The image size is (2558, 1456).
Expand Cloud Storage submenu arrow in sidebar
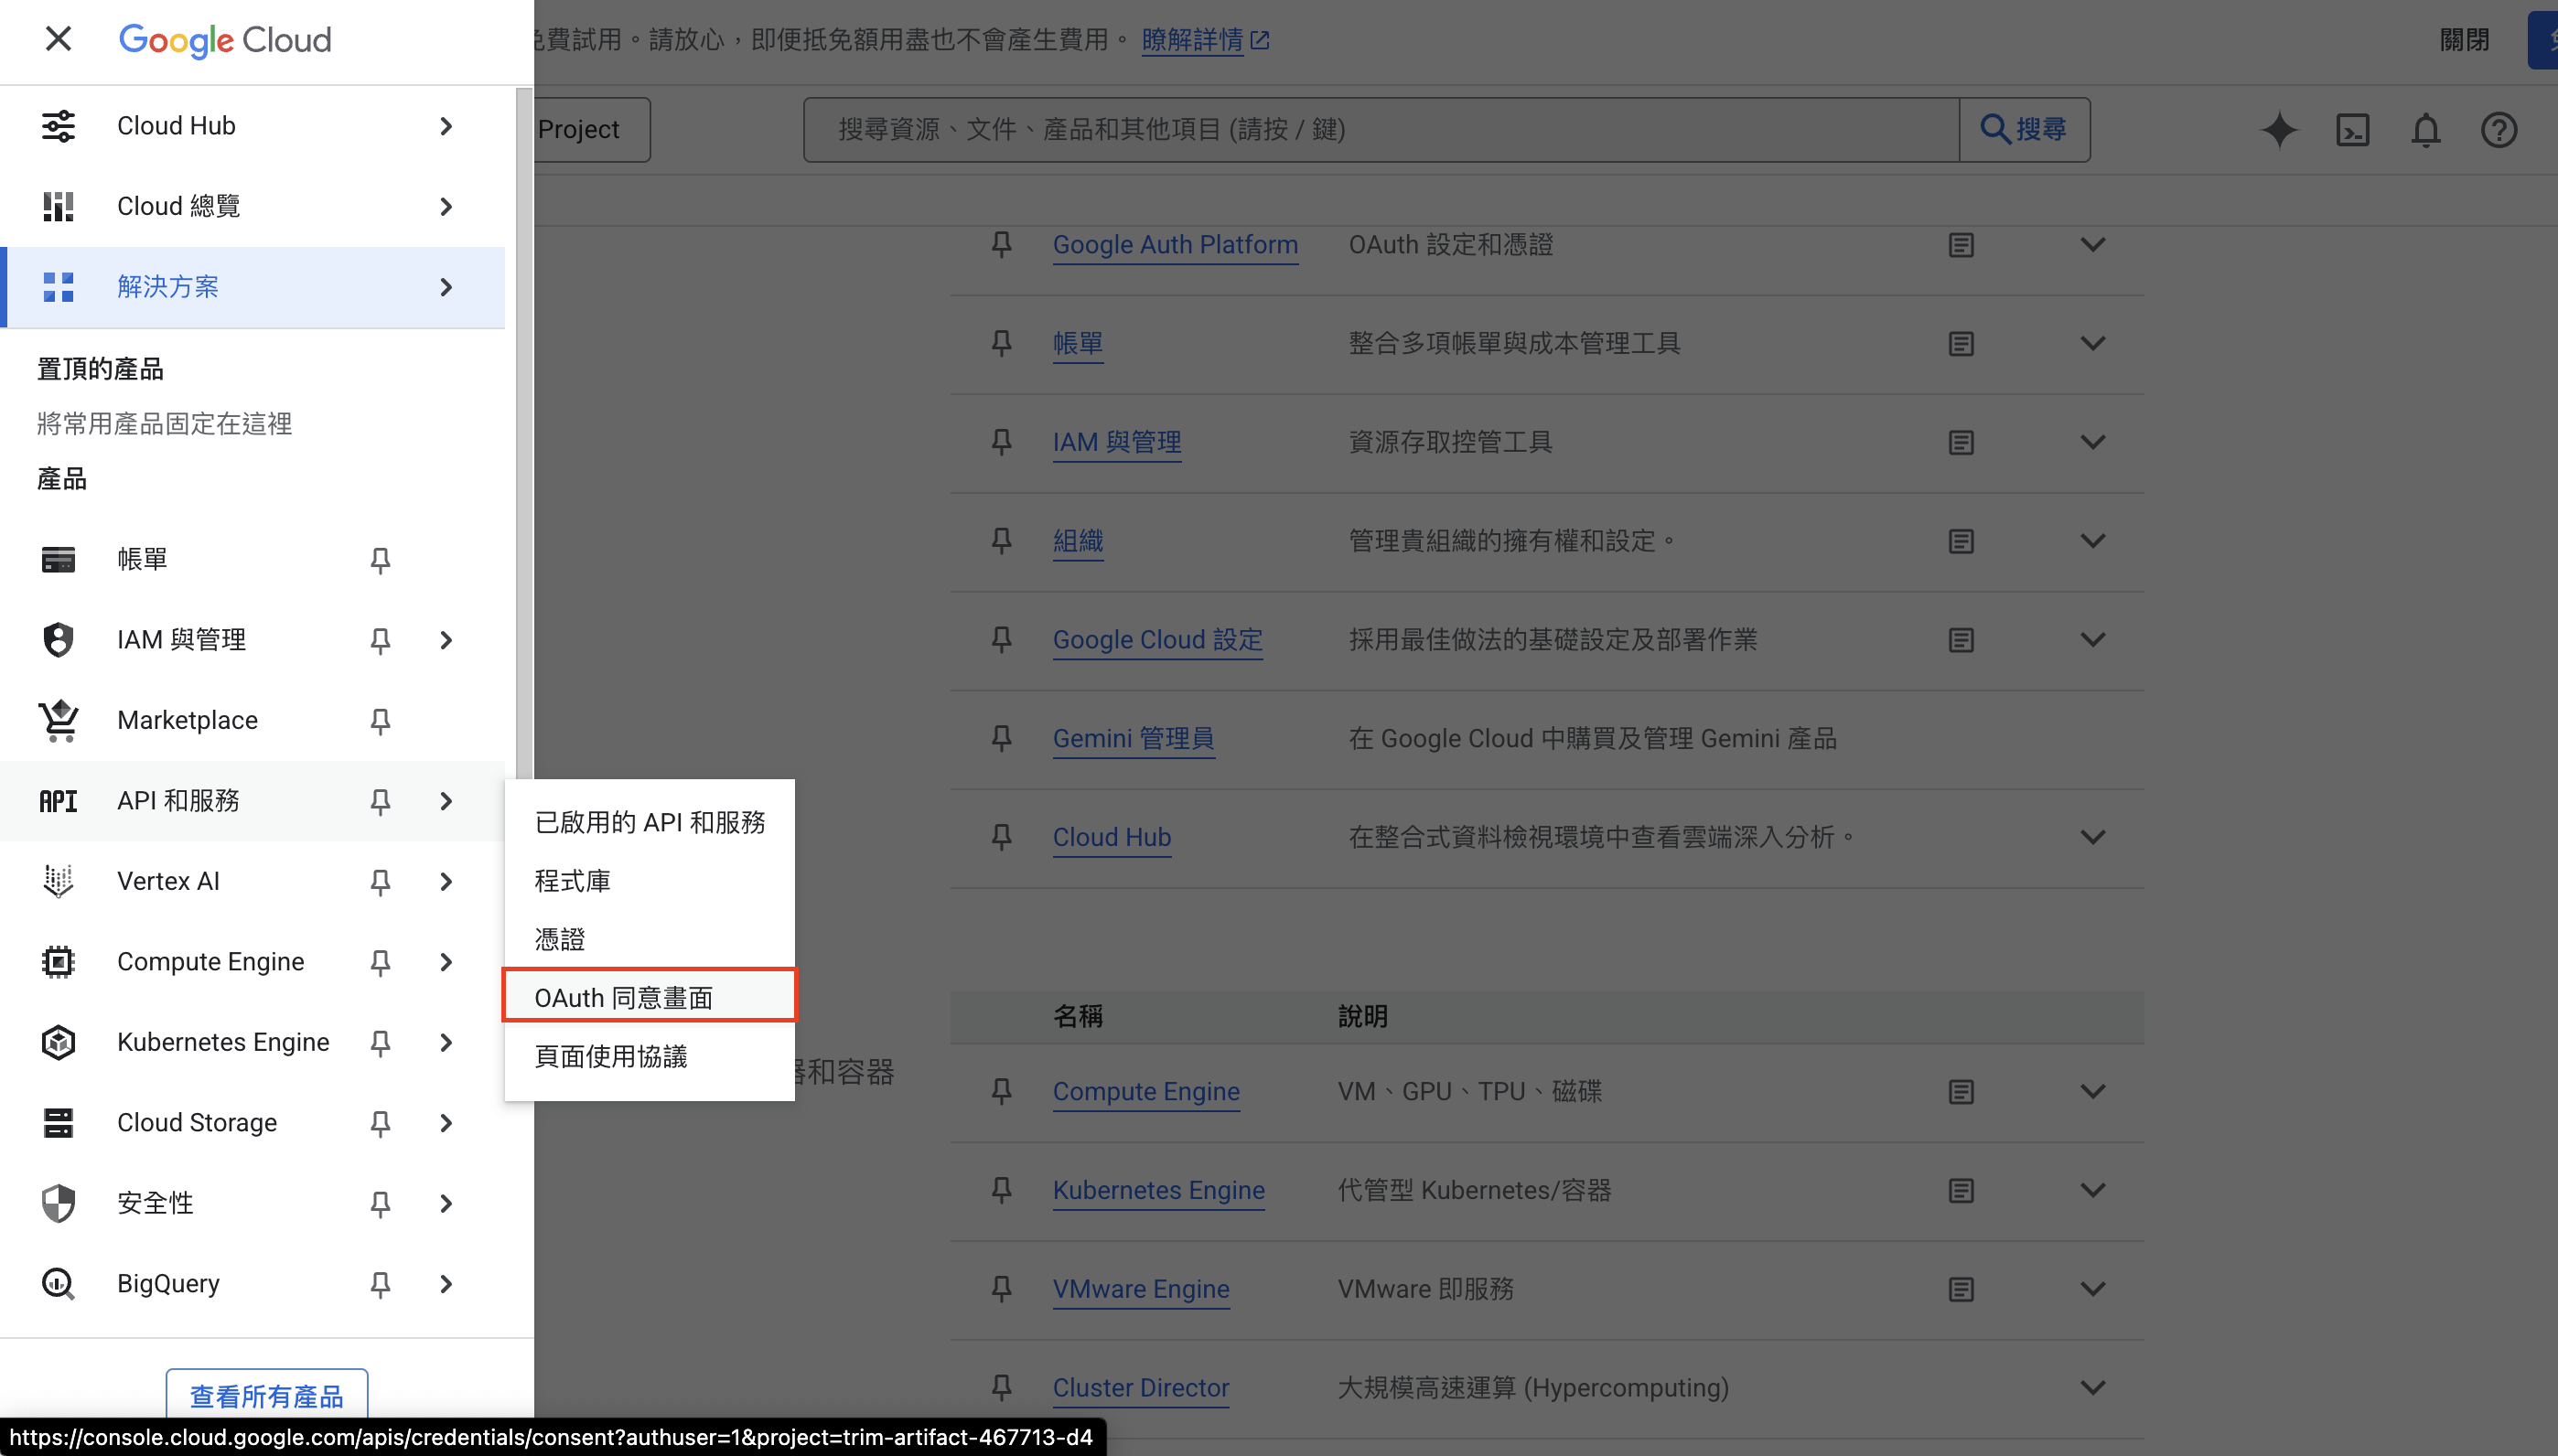pyautogui.click(x=446, y=1123)
